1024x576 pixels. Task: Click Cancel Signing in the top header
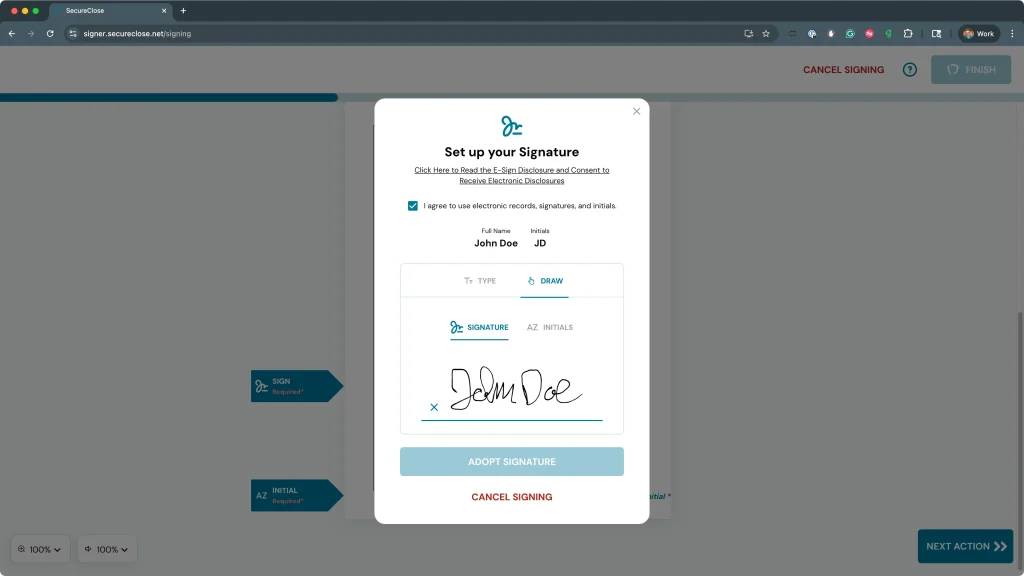(843, 70)
